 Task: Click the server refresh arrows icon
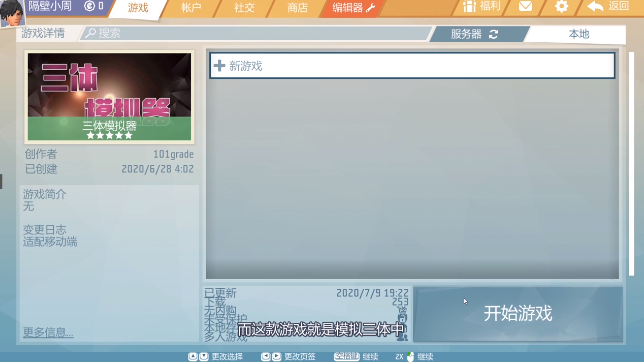click(494, 34)
